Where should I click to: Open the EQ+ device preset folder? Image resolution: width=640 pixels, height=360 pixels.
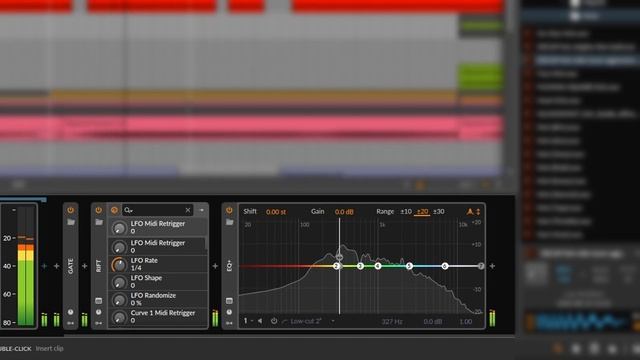pyautogui.click(x=229, y=222)
